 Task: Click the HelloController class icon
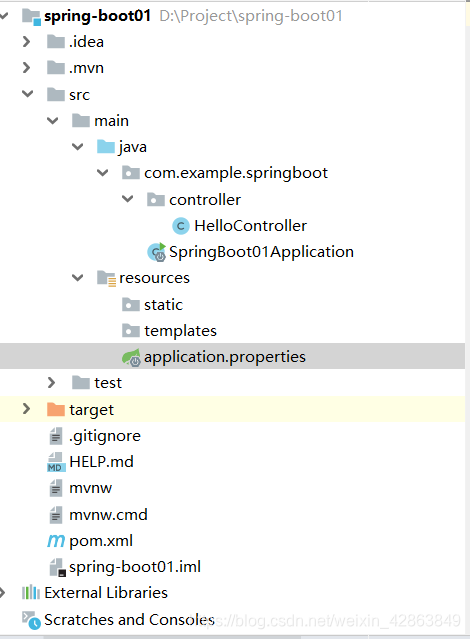(181, 226)
